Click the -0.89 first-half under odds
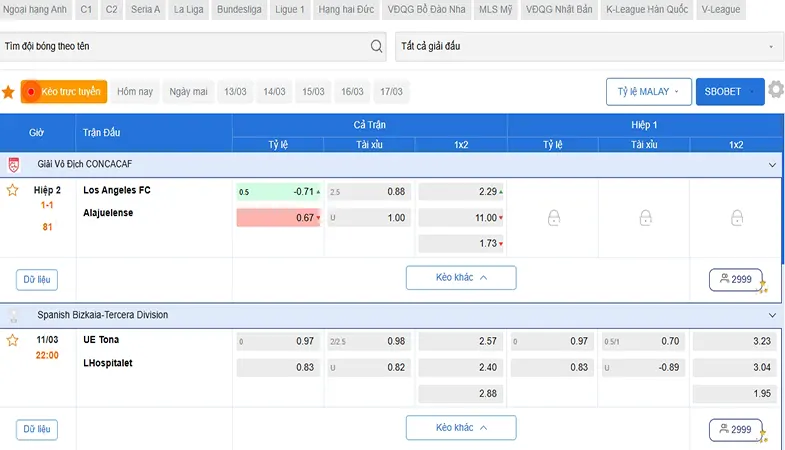Viewport: 785px width, 450px height. coord(644,367)
